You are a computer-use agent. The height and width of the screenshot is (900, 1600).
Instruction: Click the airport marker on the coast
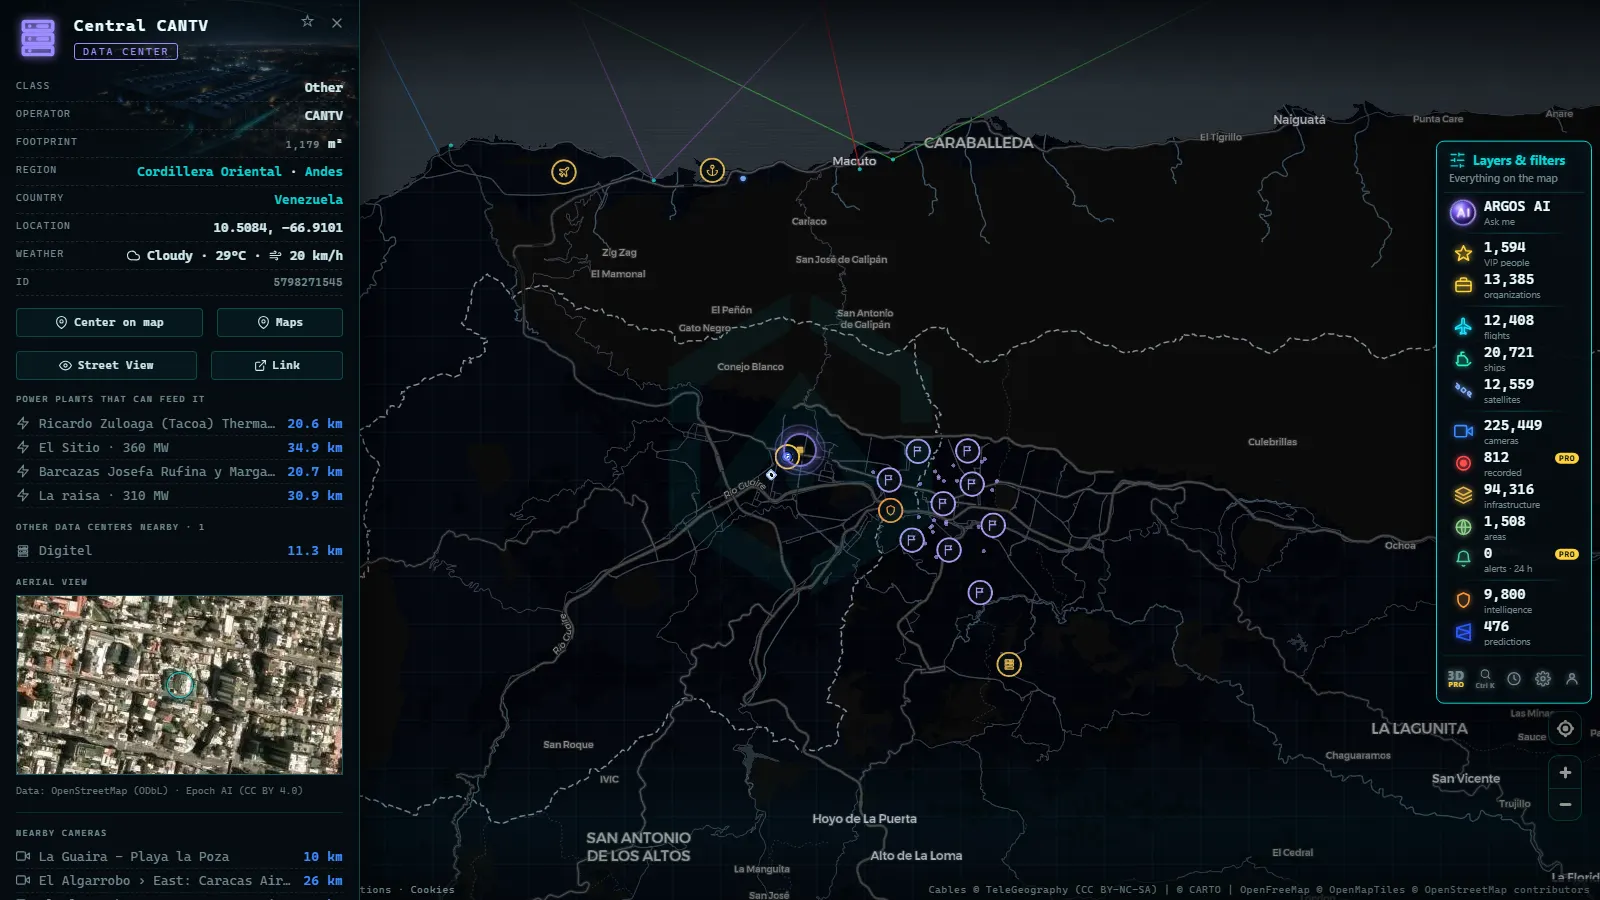pyautogui.click(x=564, y=172)
